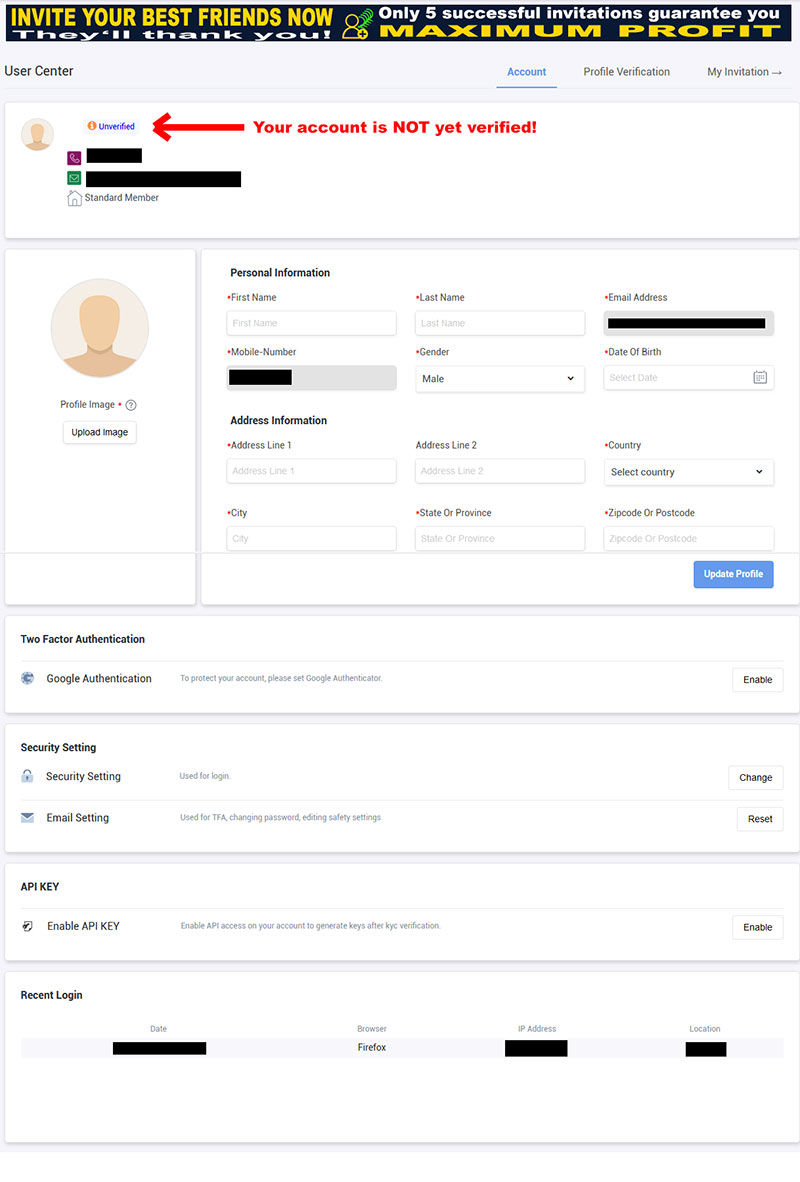Click the Update Profile button
Screen dimensions: 800x1182
coord(733,574)
